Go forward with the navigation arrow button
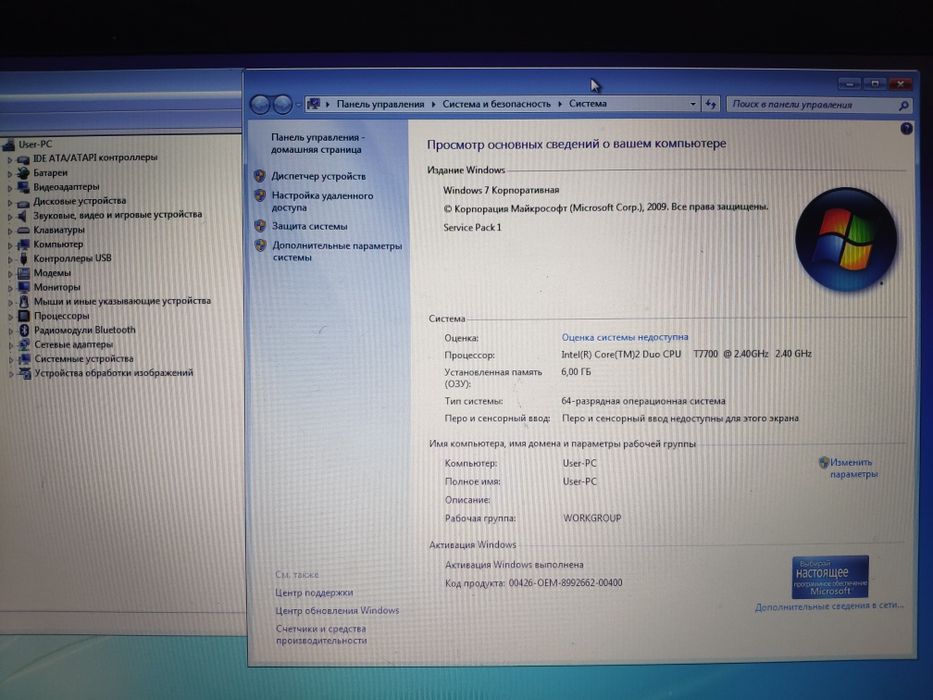The height and width of the screenshot is (700, 933). (x=282, y=105)
